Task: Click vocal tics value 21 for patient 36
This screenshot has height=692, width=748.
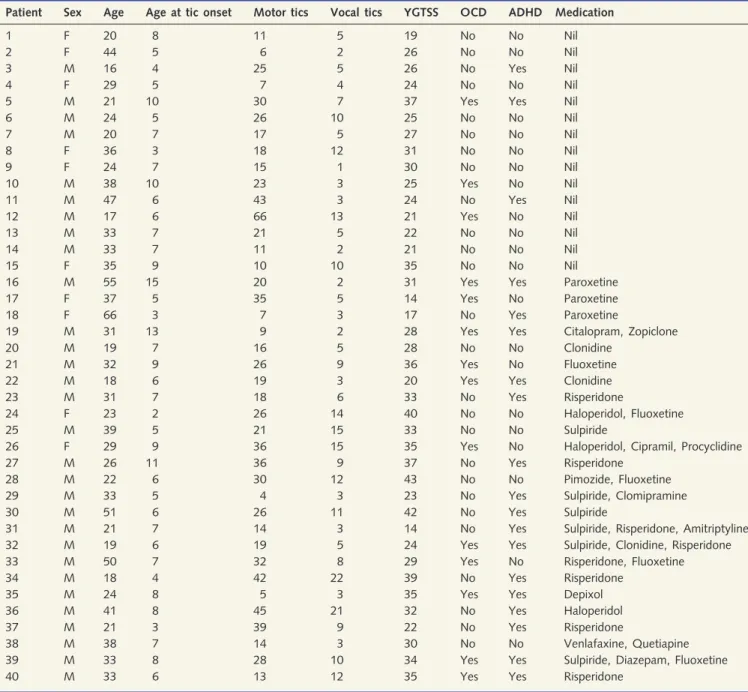Action: [x=337, y=611]
